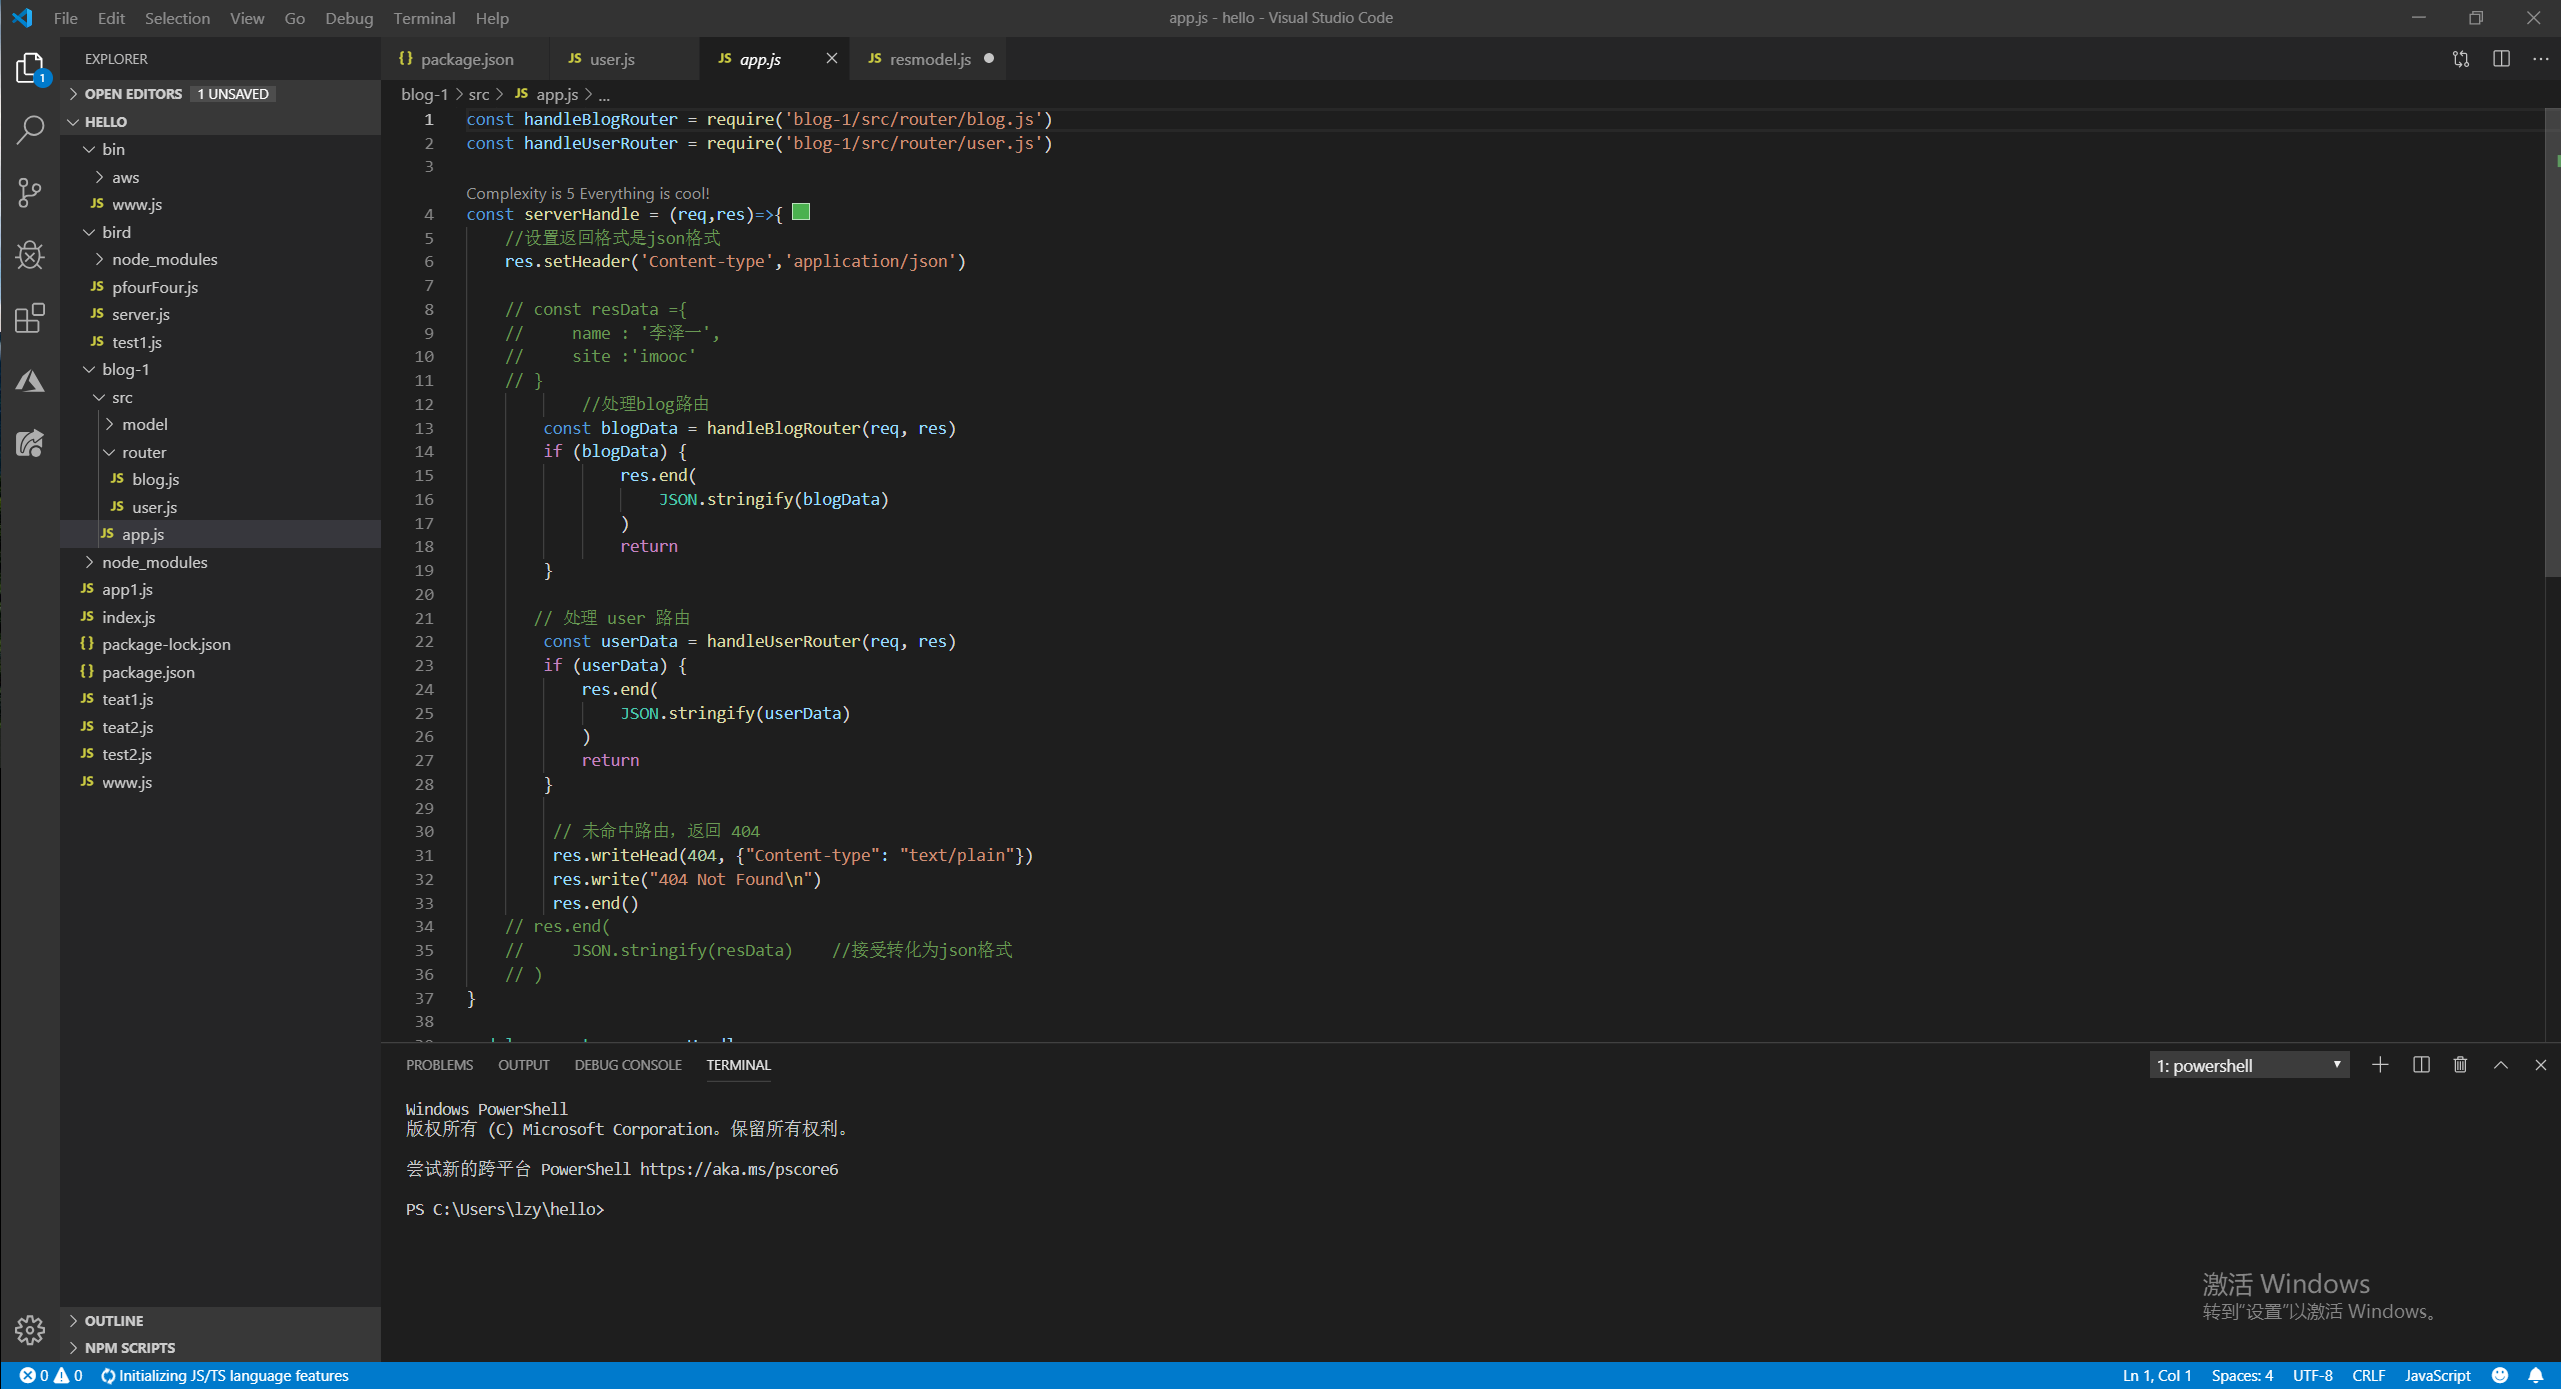Open the Debug view icon
The width and height of the screenshot is (2561, 1389).
click(30, 255)
